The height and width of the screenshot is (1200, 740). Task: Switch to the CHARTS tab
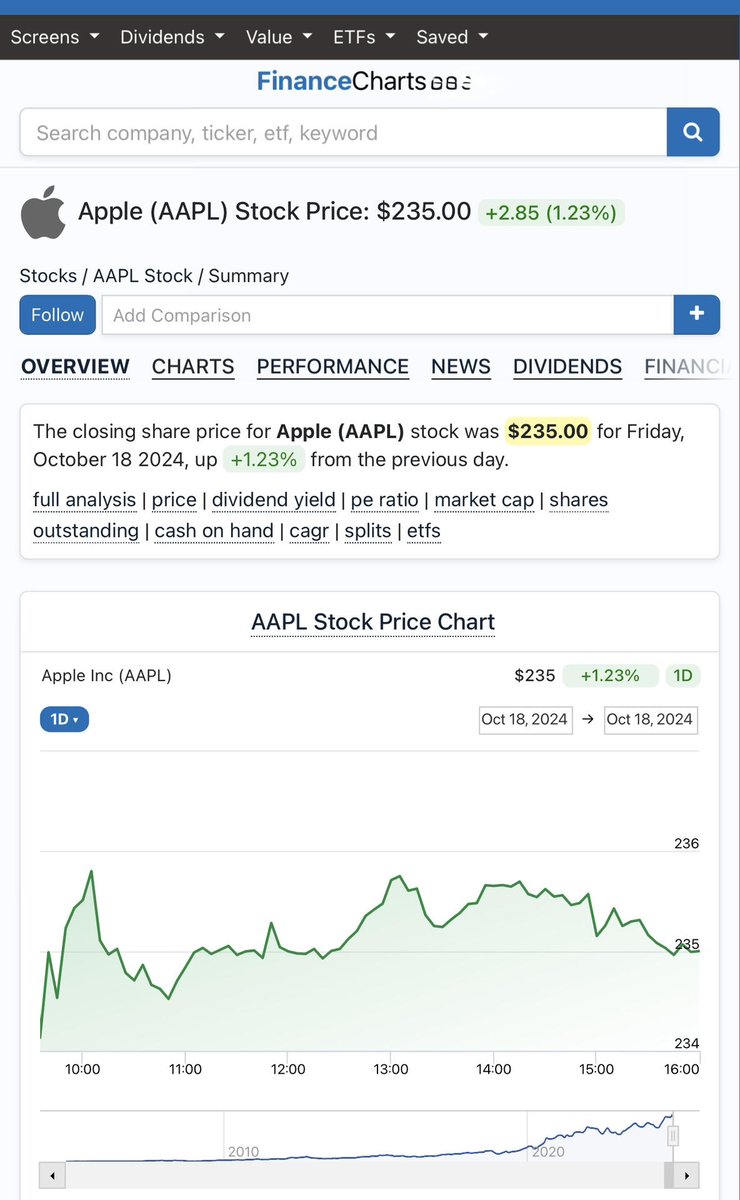pos(193,367)
